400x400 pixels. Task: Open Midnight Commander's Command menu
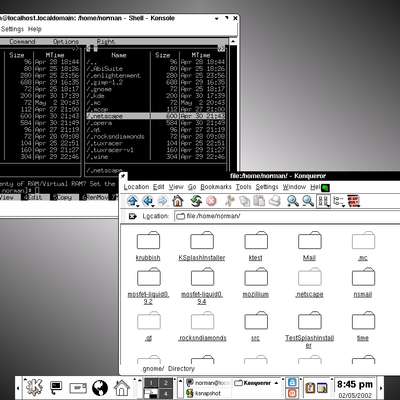[x=22, y=42]
